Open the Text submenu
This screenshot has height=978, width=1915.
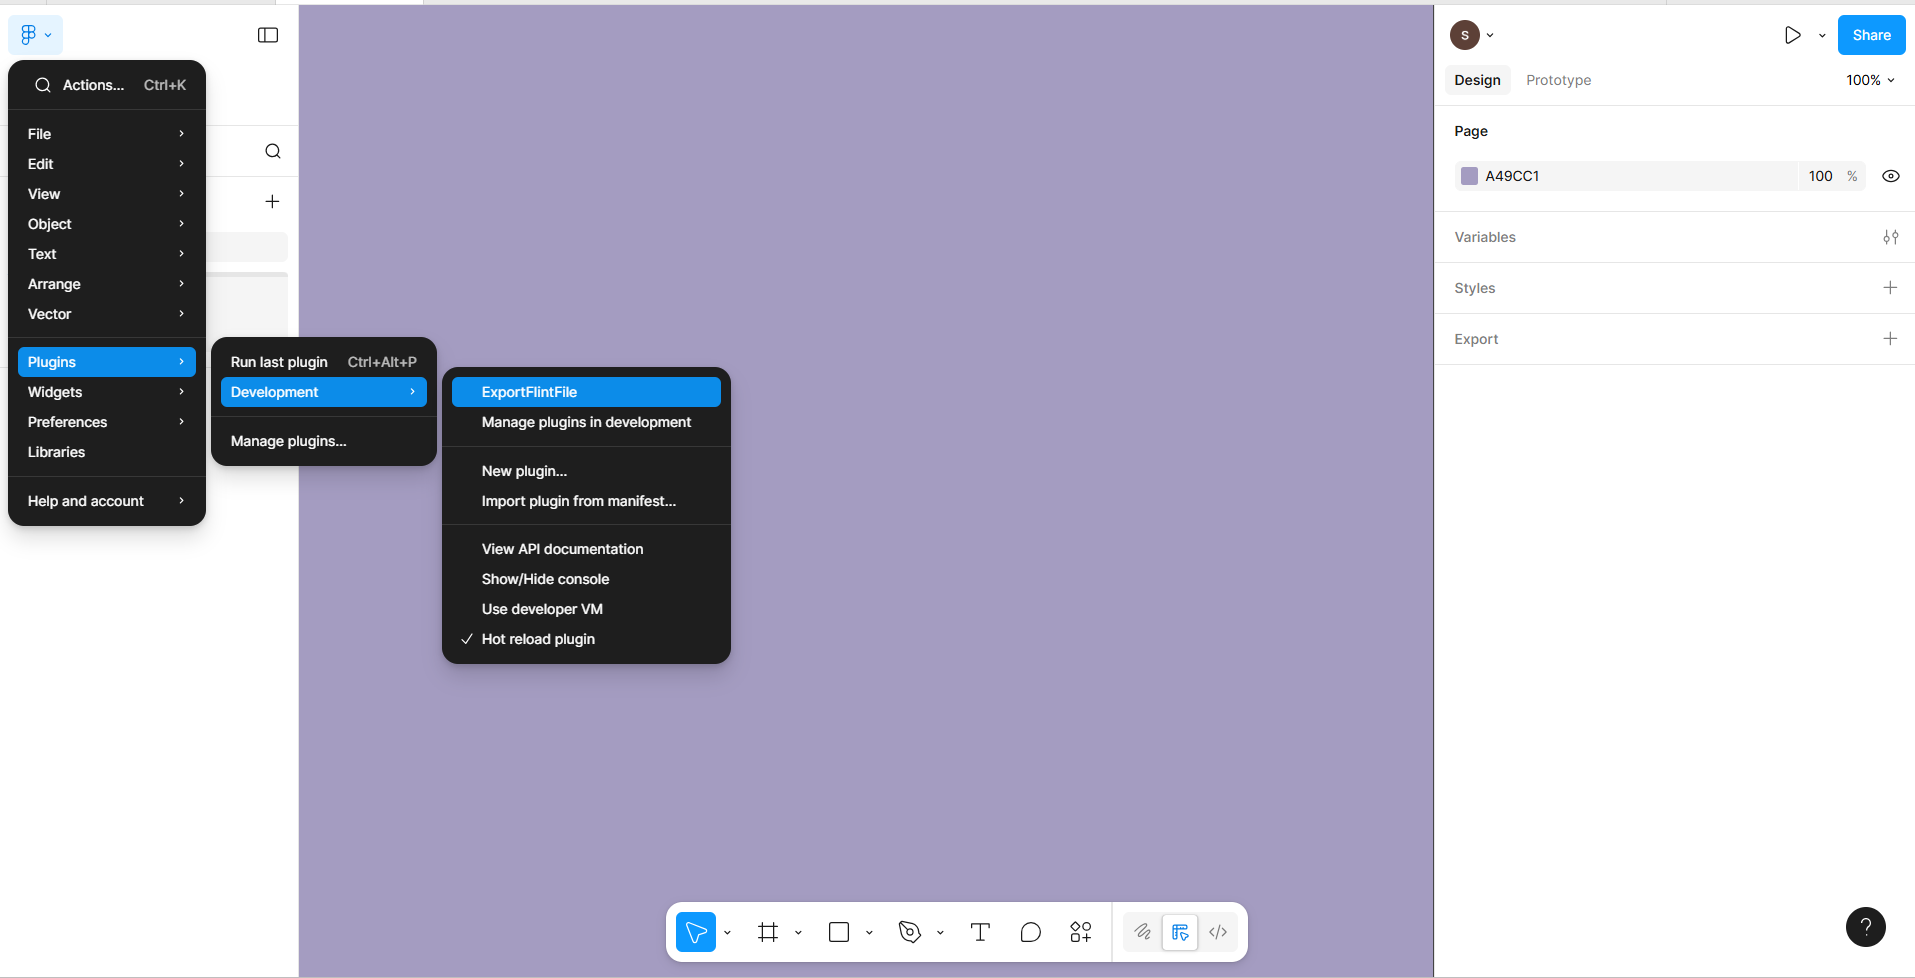click(107, 254)
